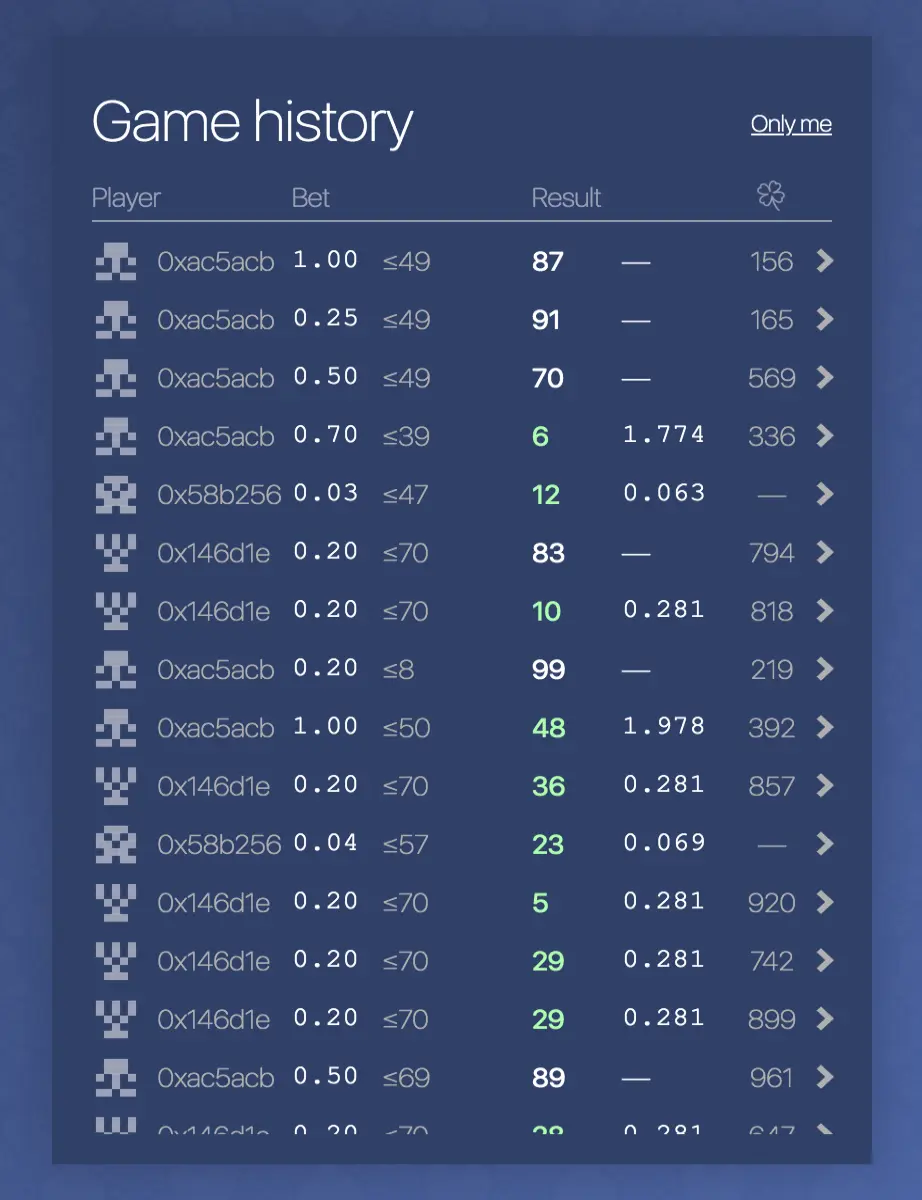
Task: Click the losing result 70
Action: tap(548, 378)
